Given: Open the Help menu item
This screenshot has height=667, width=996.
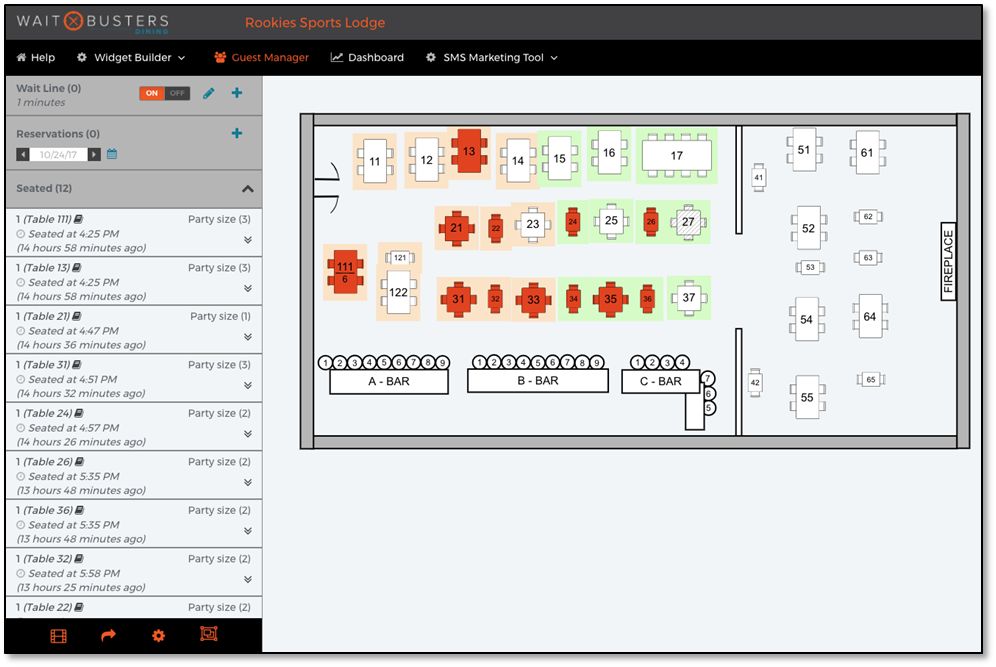Looking at the screenshot, I should click(36, 57).
